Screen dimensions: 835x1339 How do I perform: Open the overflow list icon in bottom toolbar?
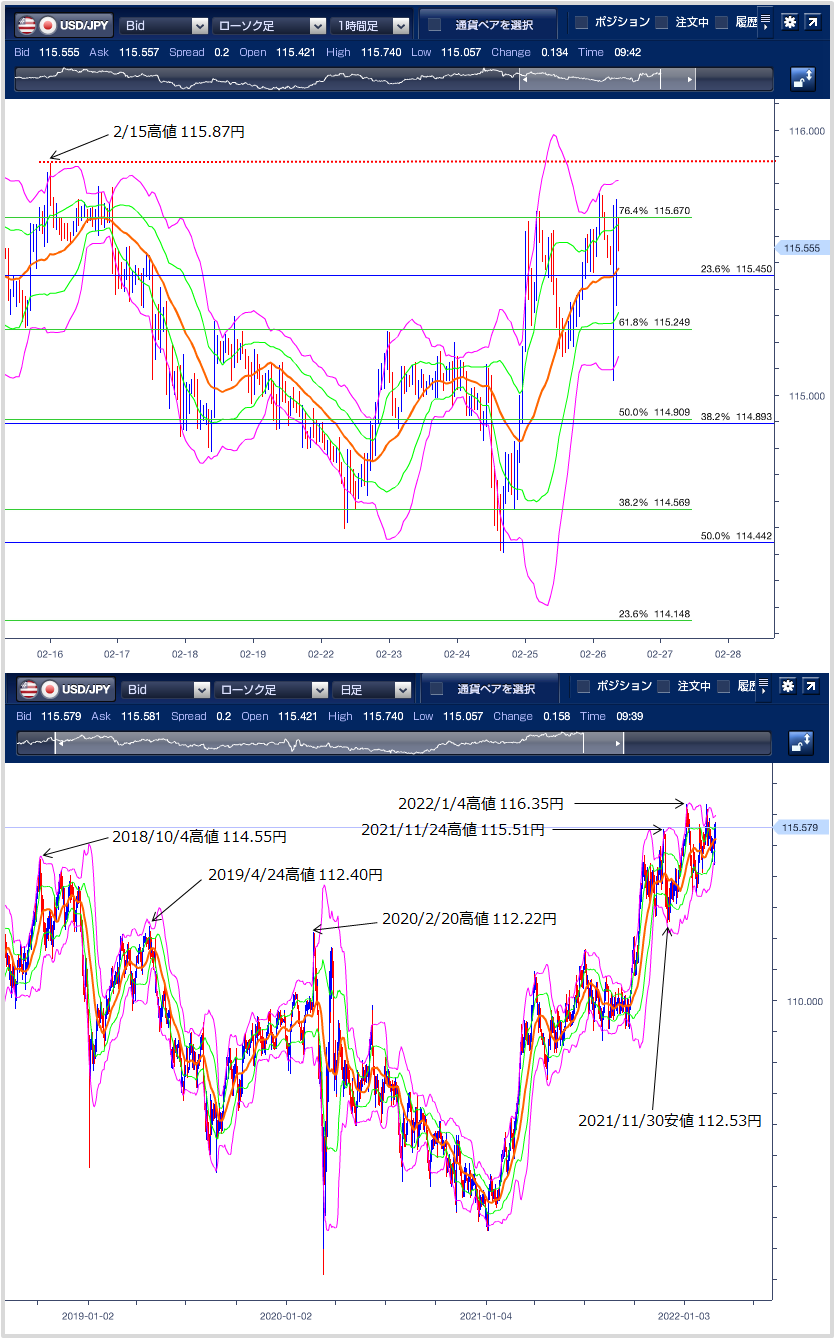point(765,687)
